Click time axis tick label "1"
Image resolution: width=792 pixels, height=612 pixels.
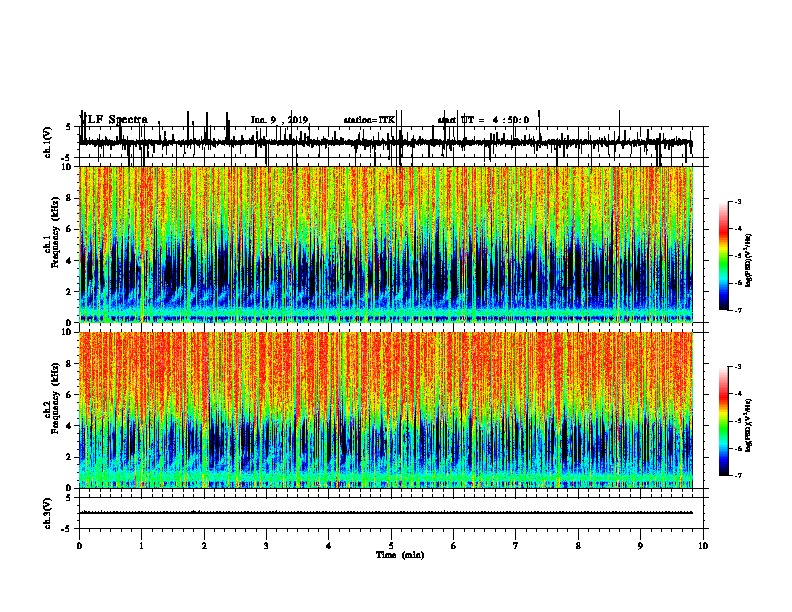[141, 546]
